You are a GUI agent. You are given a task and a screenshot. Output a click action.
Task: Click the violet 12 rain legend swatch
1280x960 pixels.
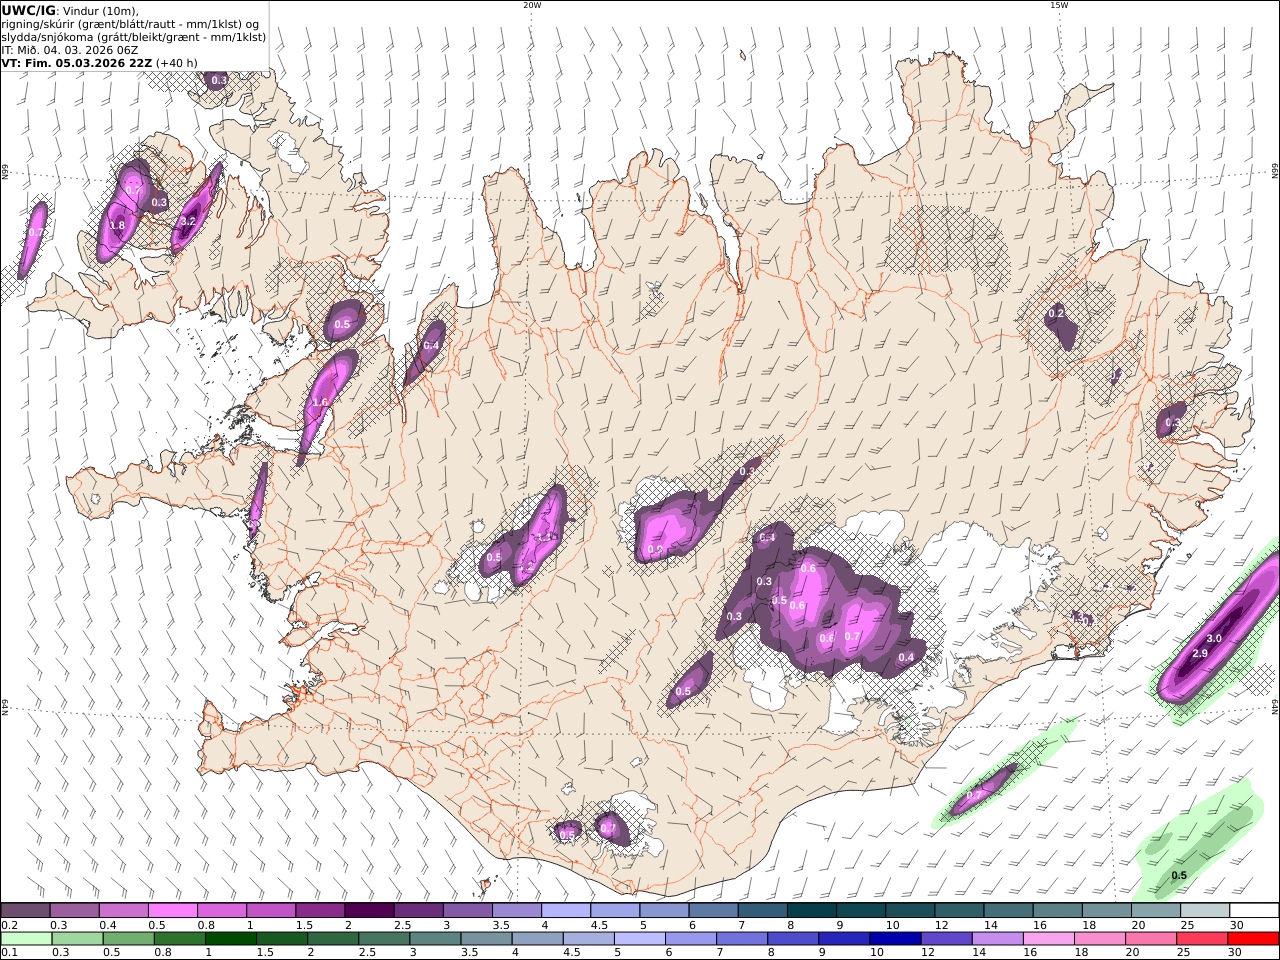click(946, 938)
